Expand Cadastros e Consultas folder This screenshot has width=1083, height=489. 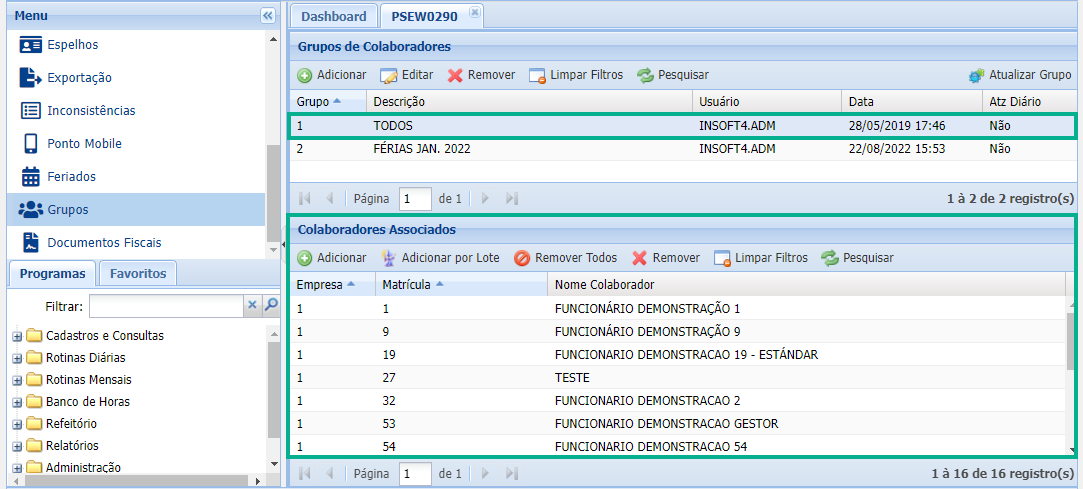pyautogui.click(x=17, y=336)
